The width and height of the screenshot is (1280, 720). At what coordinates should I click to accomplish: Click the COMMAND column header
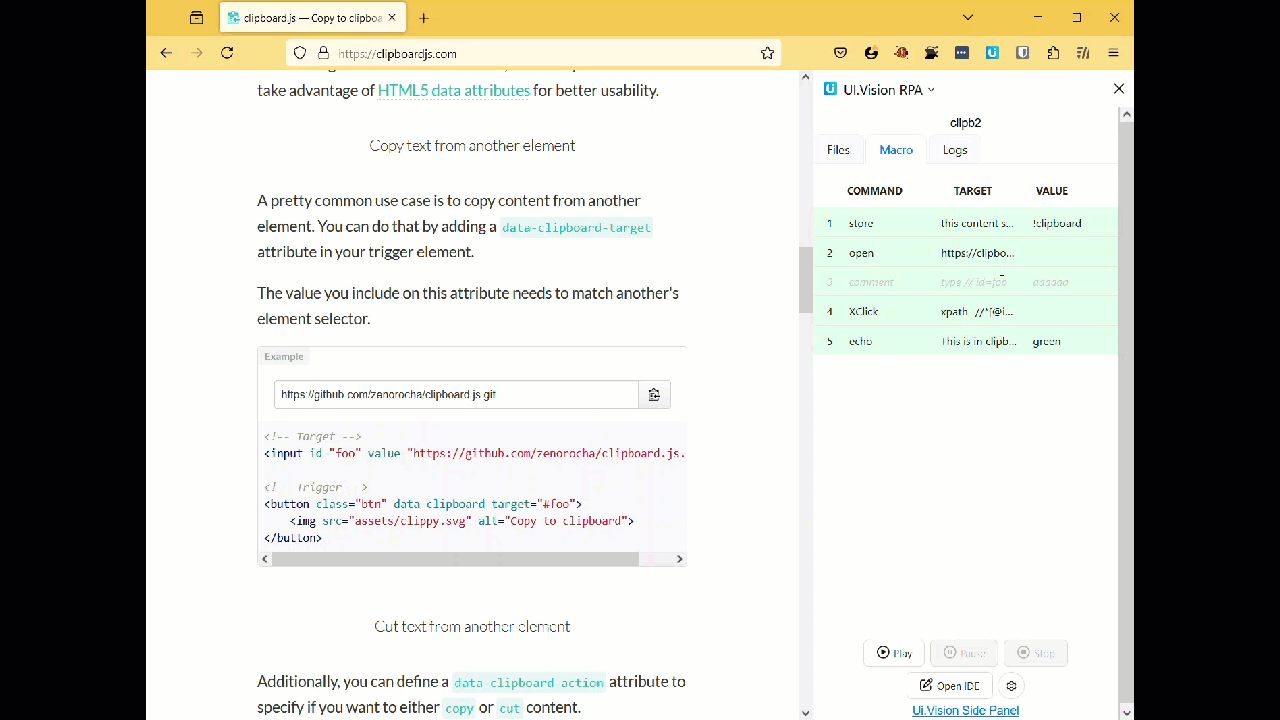coord(875,191)
